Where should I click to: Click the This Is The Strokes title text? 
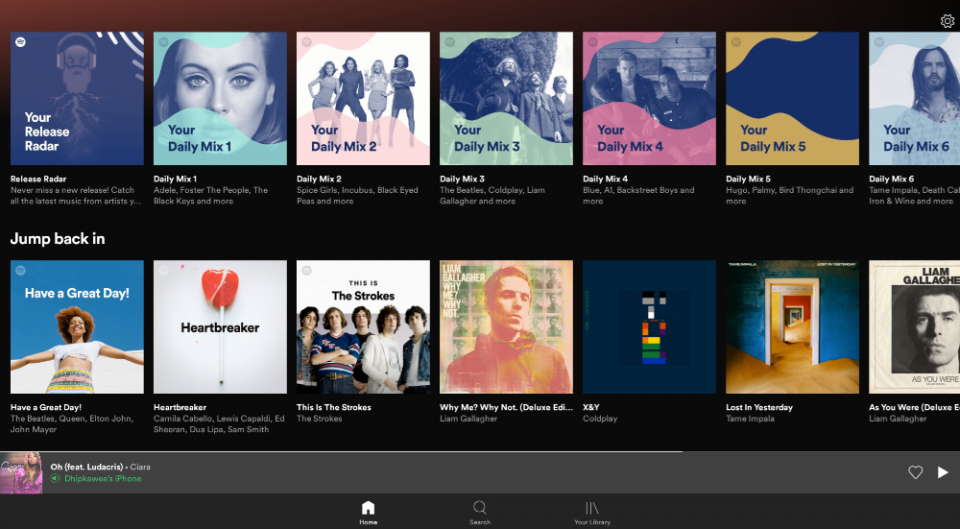(x=334, y=407)
